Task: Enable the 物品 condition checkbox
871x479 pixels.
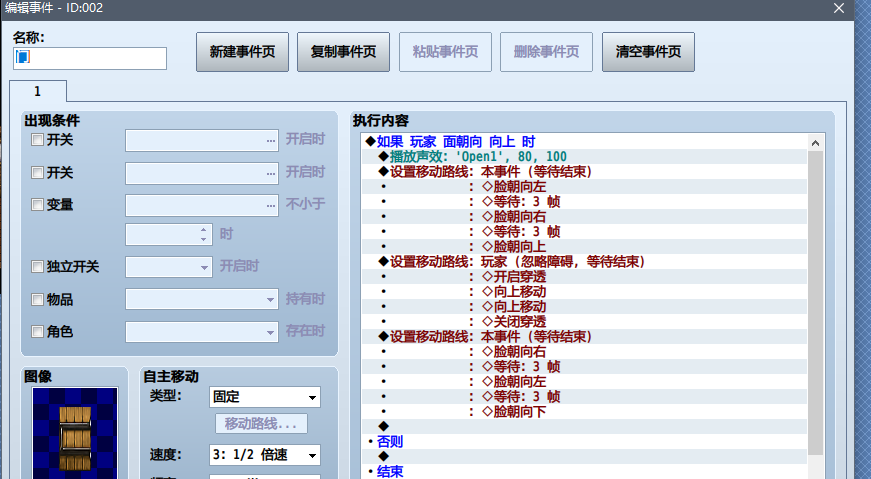Action: (x=37, y=300)
